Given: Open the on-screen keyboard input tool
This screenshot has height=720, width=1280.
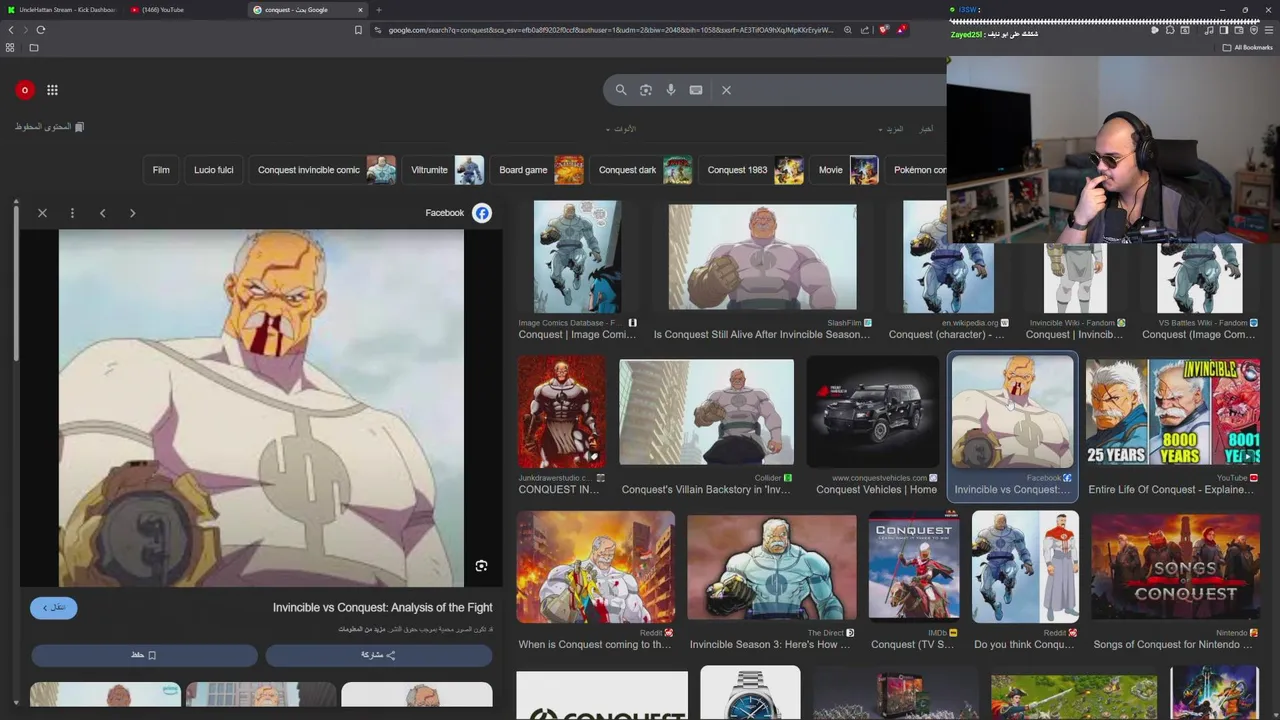Looking at the screenshot, I should click(696, 90).
